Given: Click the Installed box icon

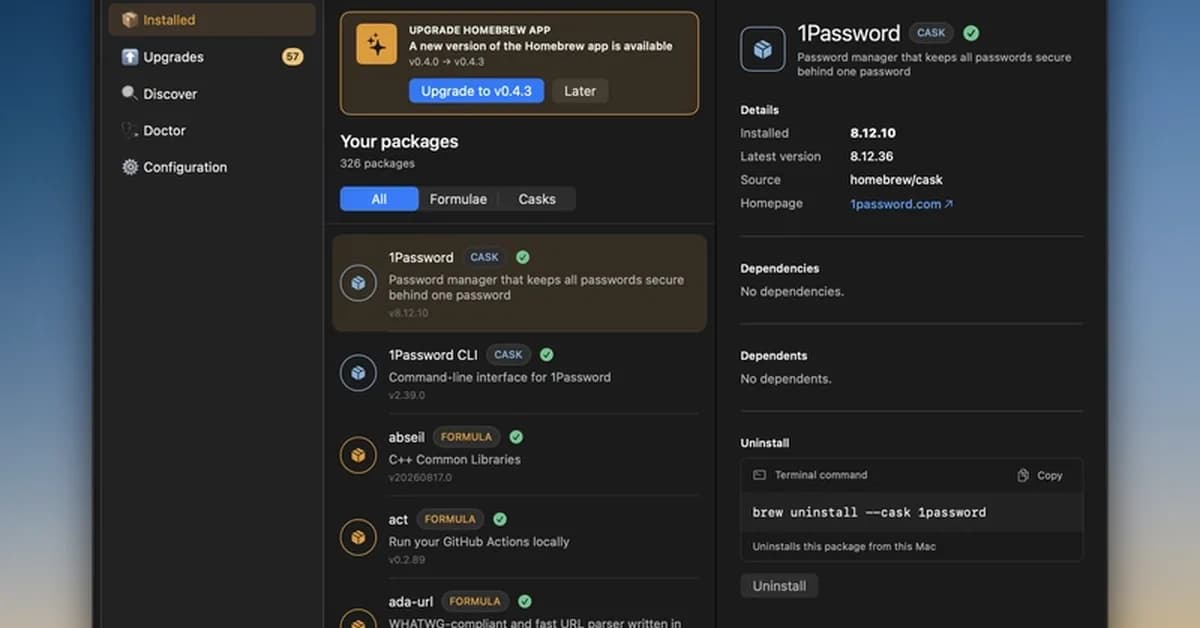Looking at the screenshot, I should tap(130, 20).
